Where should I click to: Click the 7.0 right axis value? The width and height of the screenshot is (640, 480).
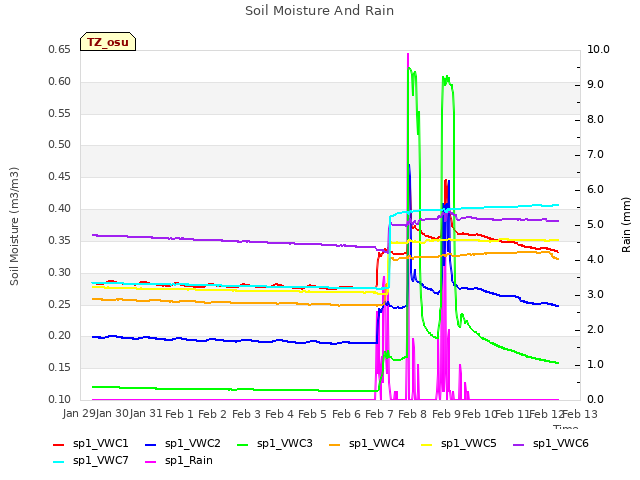[596, 154]
